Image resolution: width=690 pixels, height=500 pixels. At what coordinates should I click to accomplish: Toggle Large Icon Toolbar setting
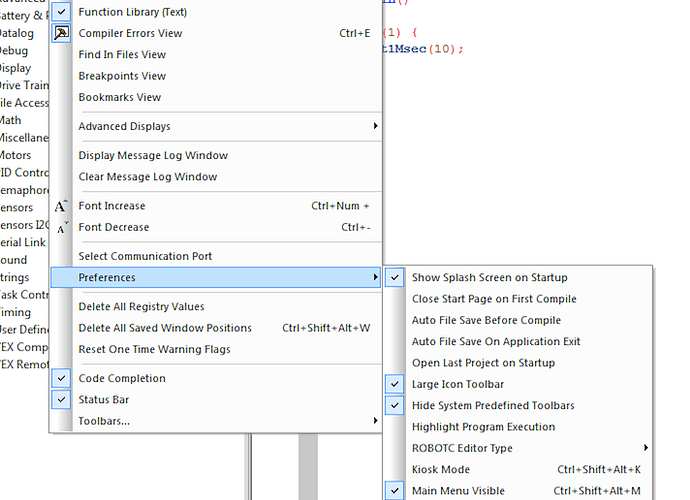coord(395,384)
